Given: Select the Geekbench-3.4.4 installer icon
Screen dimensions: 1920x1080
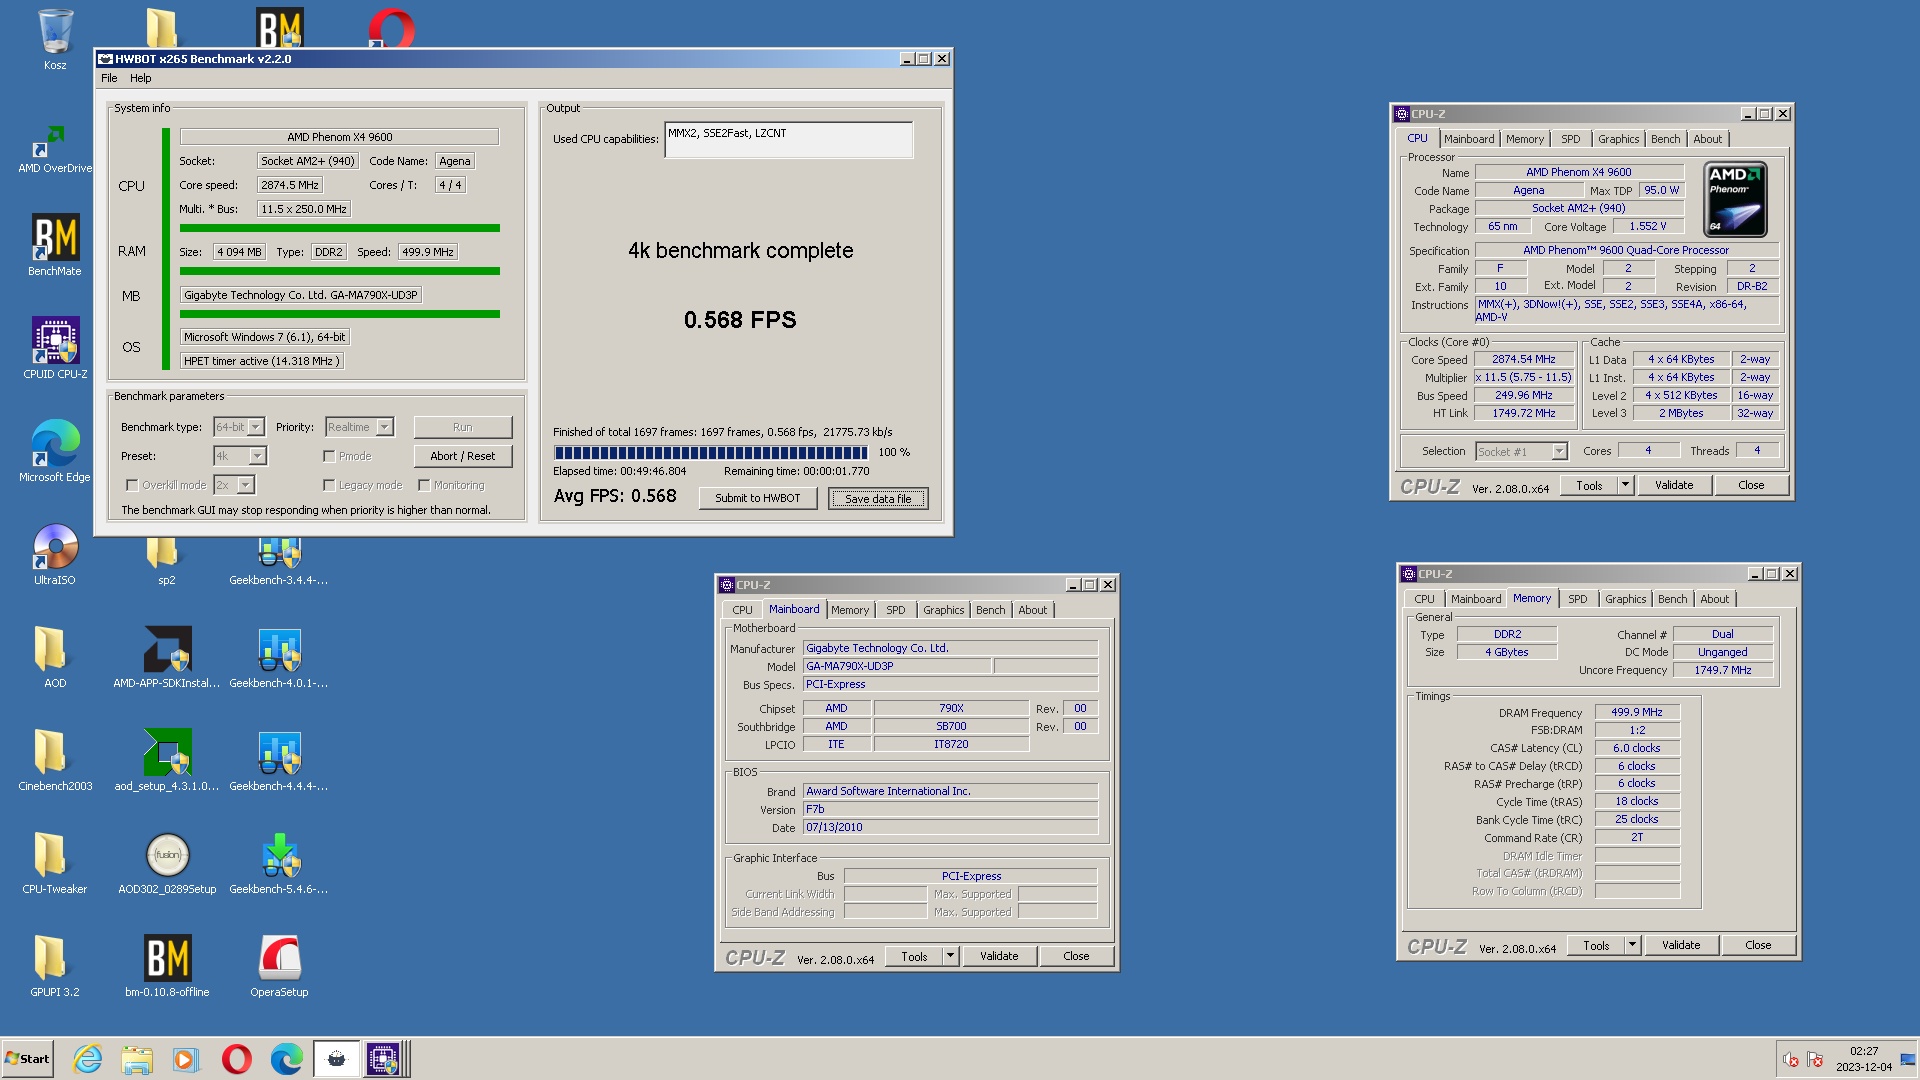Looking at the screenshot, I should [279, 560].
